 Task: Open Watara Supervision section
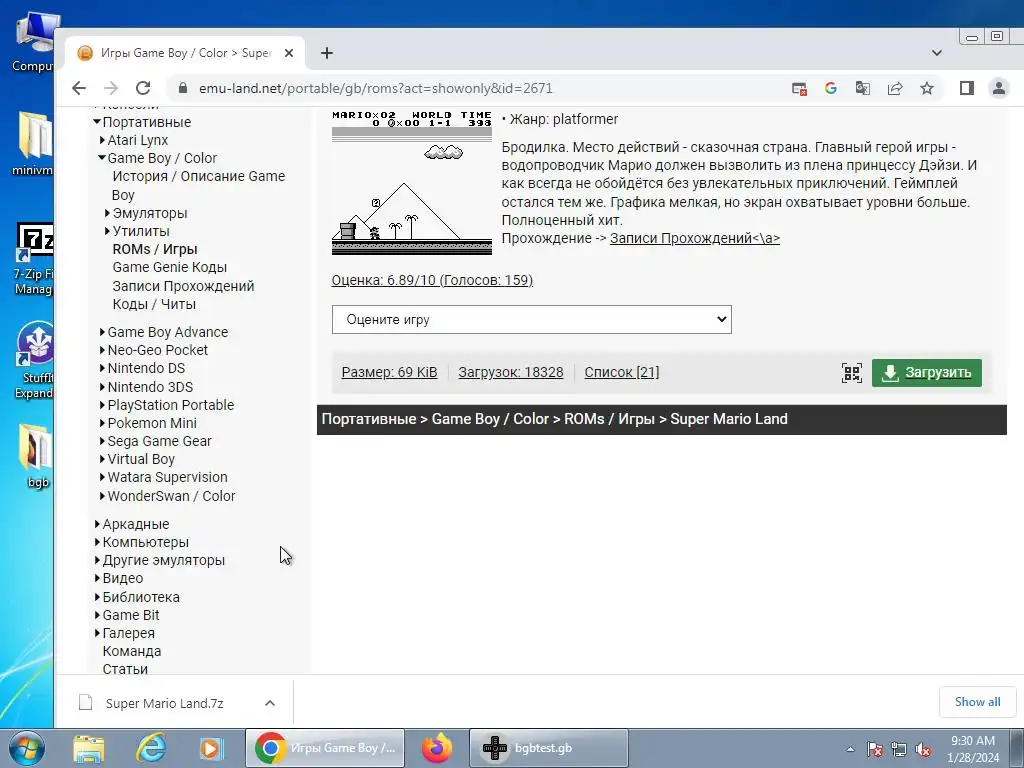168,477
